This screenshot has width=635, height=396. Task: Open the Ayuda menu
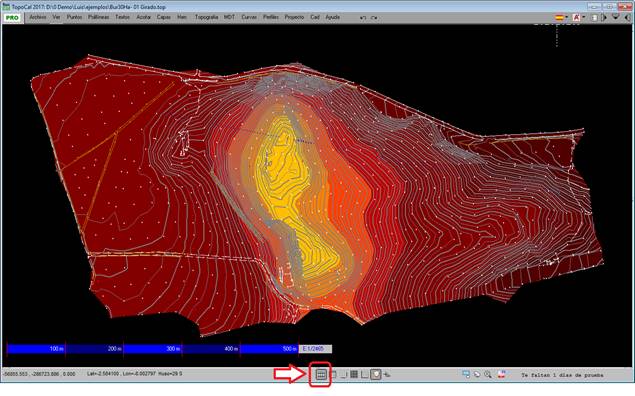point(332,17)
